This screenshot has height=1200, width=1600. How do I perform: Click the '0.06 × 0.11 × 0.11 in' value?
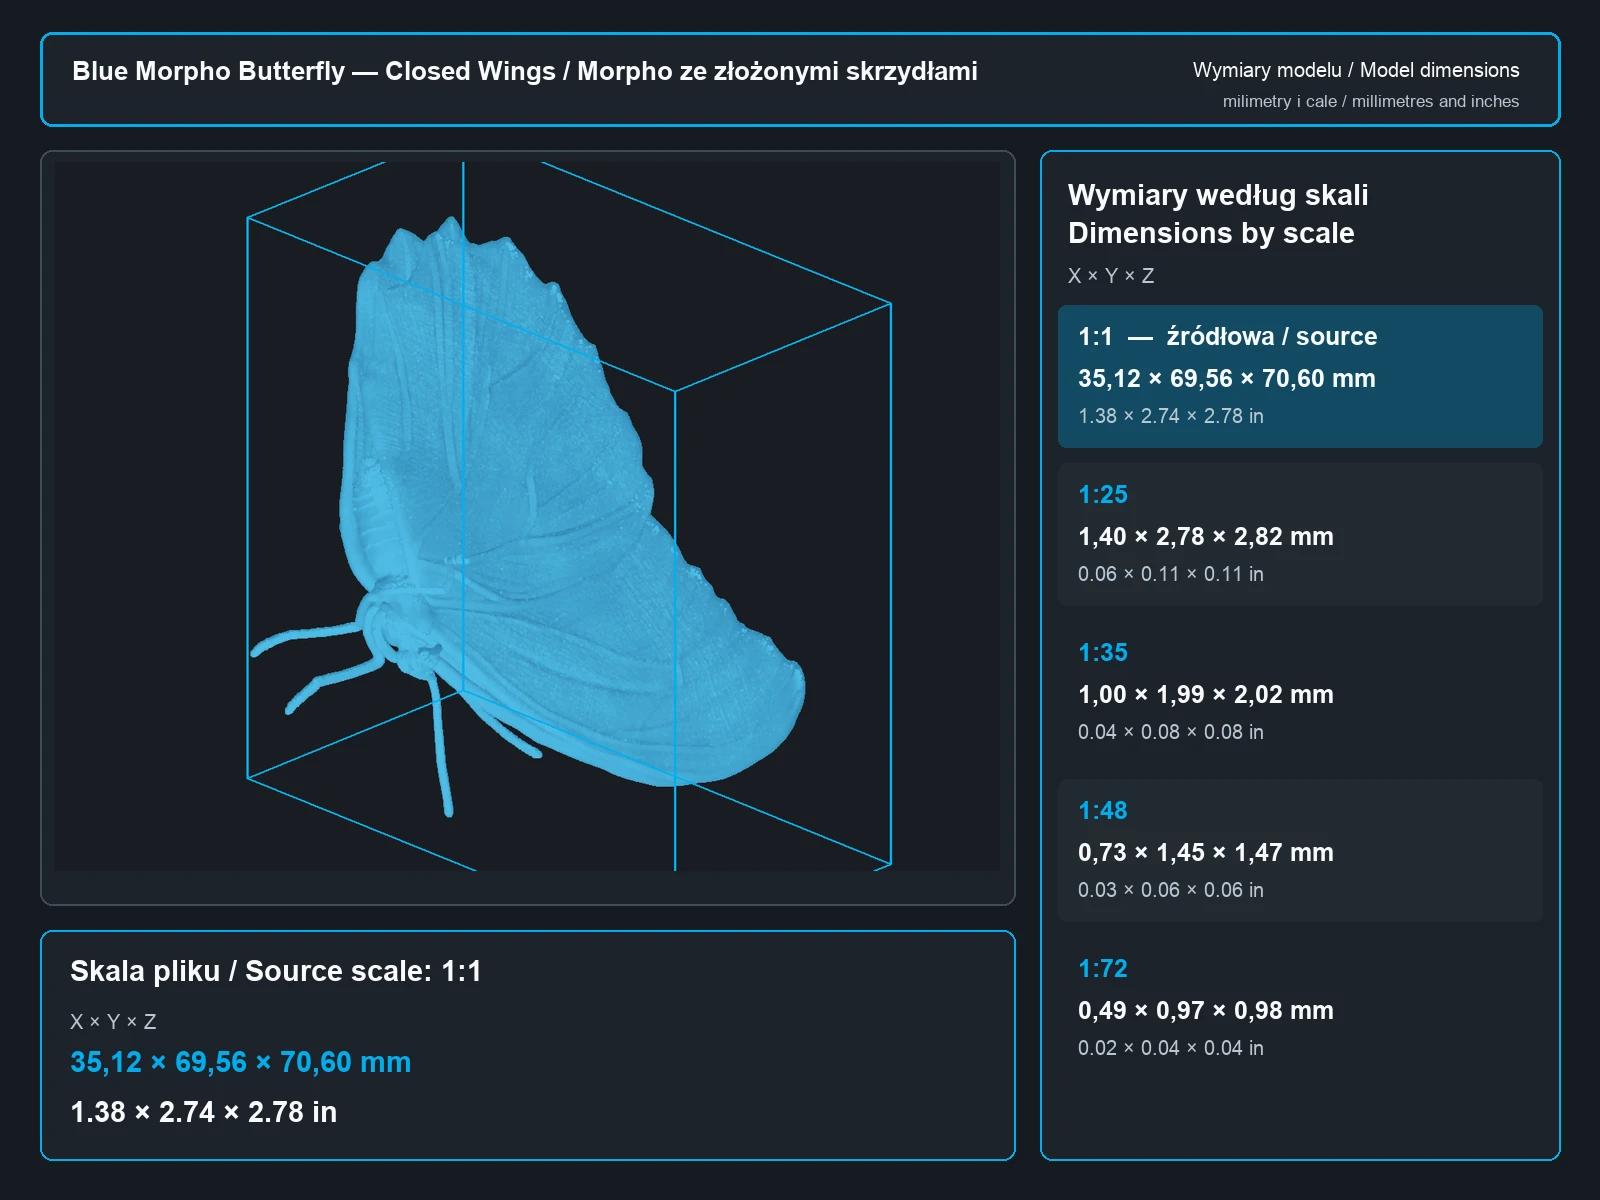(1171, 574)
